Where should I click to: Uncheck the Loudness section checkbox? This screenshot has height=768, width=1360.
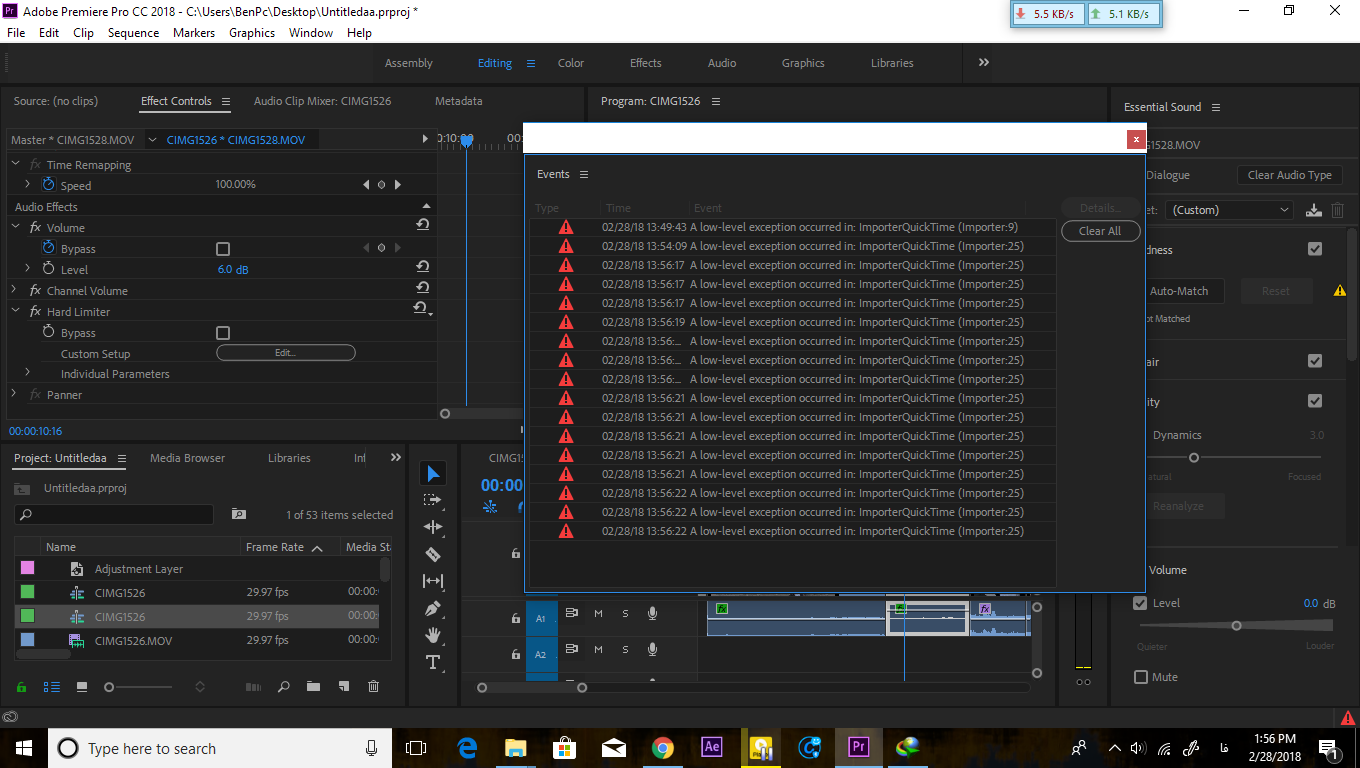point(1315,249)
